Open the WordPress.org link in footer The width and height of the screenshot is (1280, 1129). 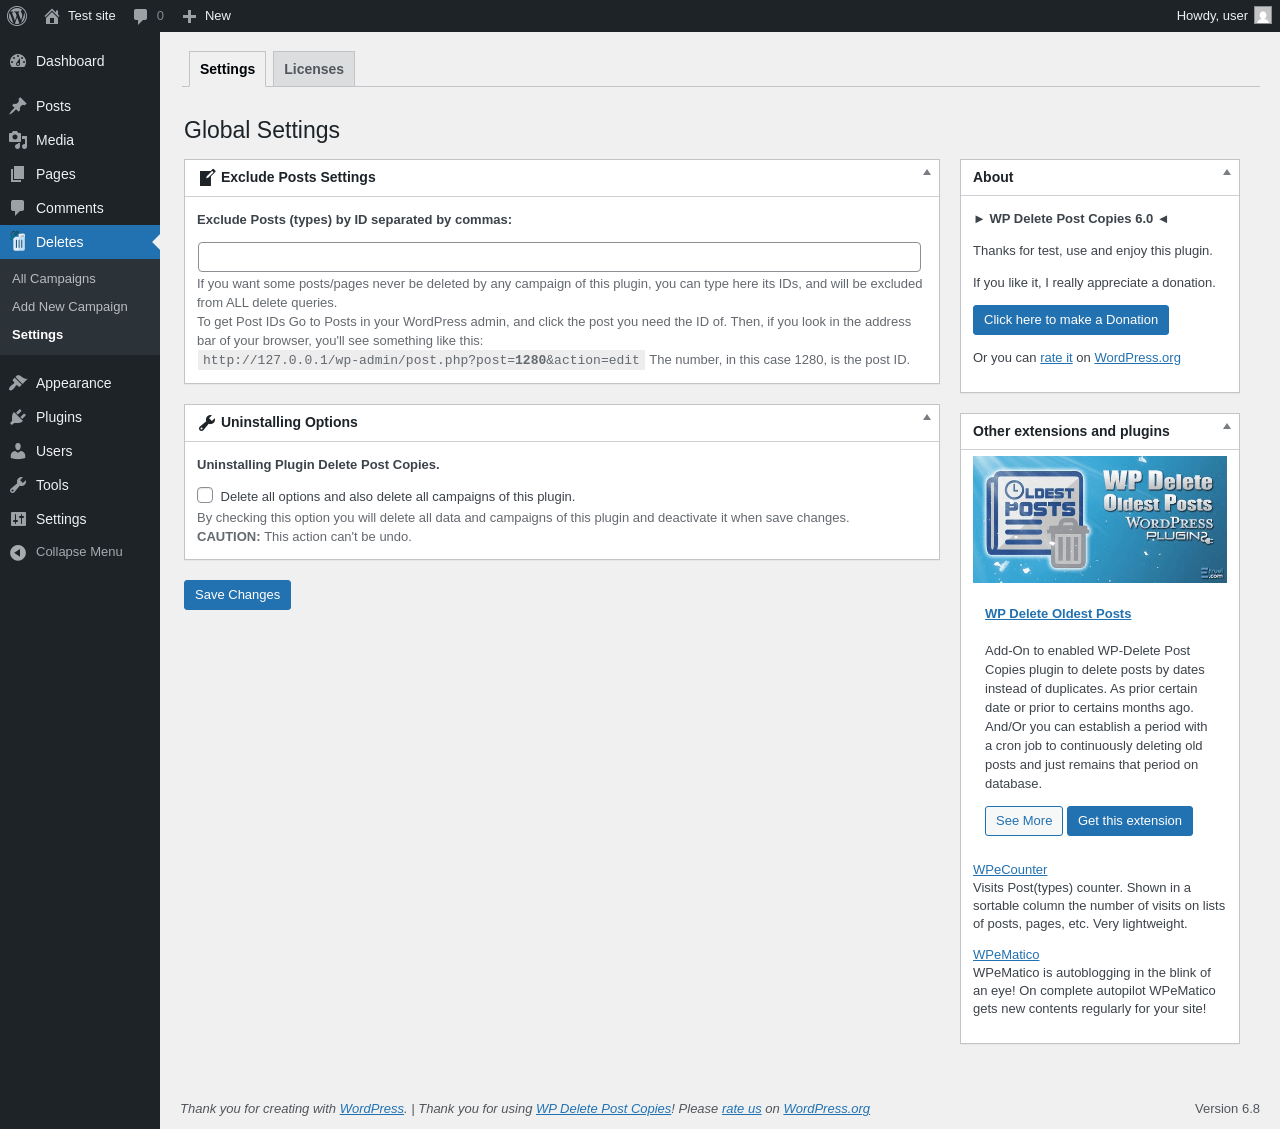click(826, 1109)
